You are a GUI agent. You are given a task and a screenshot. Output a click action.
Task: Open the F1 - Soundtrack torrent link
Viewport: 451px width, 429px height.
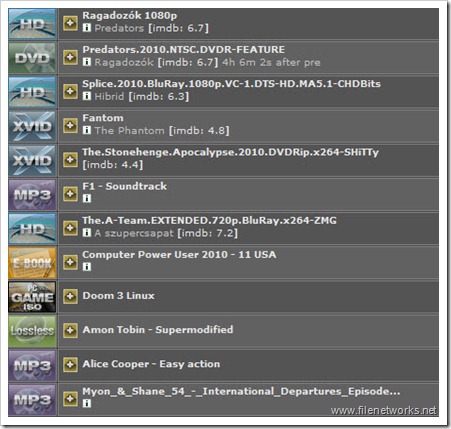pyautogui.click(x=125, y=186)
